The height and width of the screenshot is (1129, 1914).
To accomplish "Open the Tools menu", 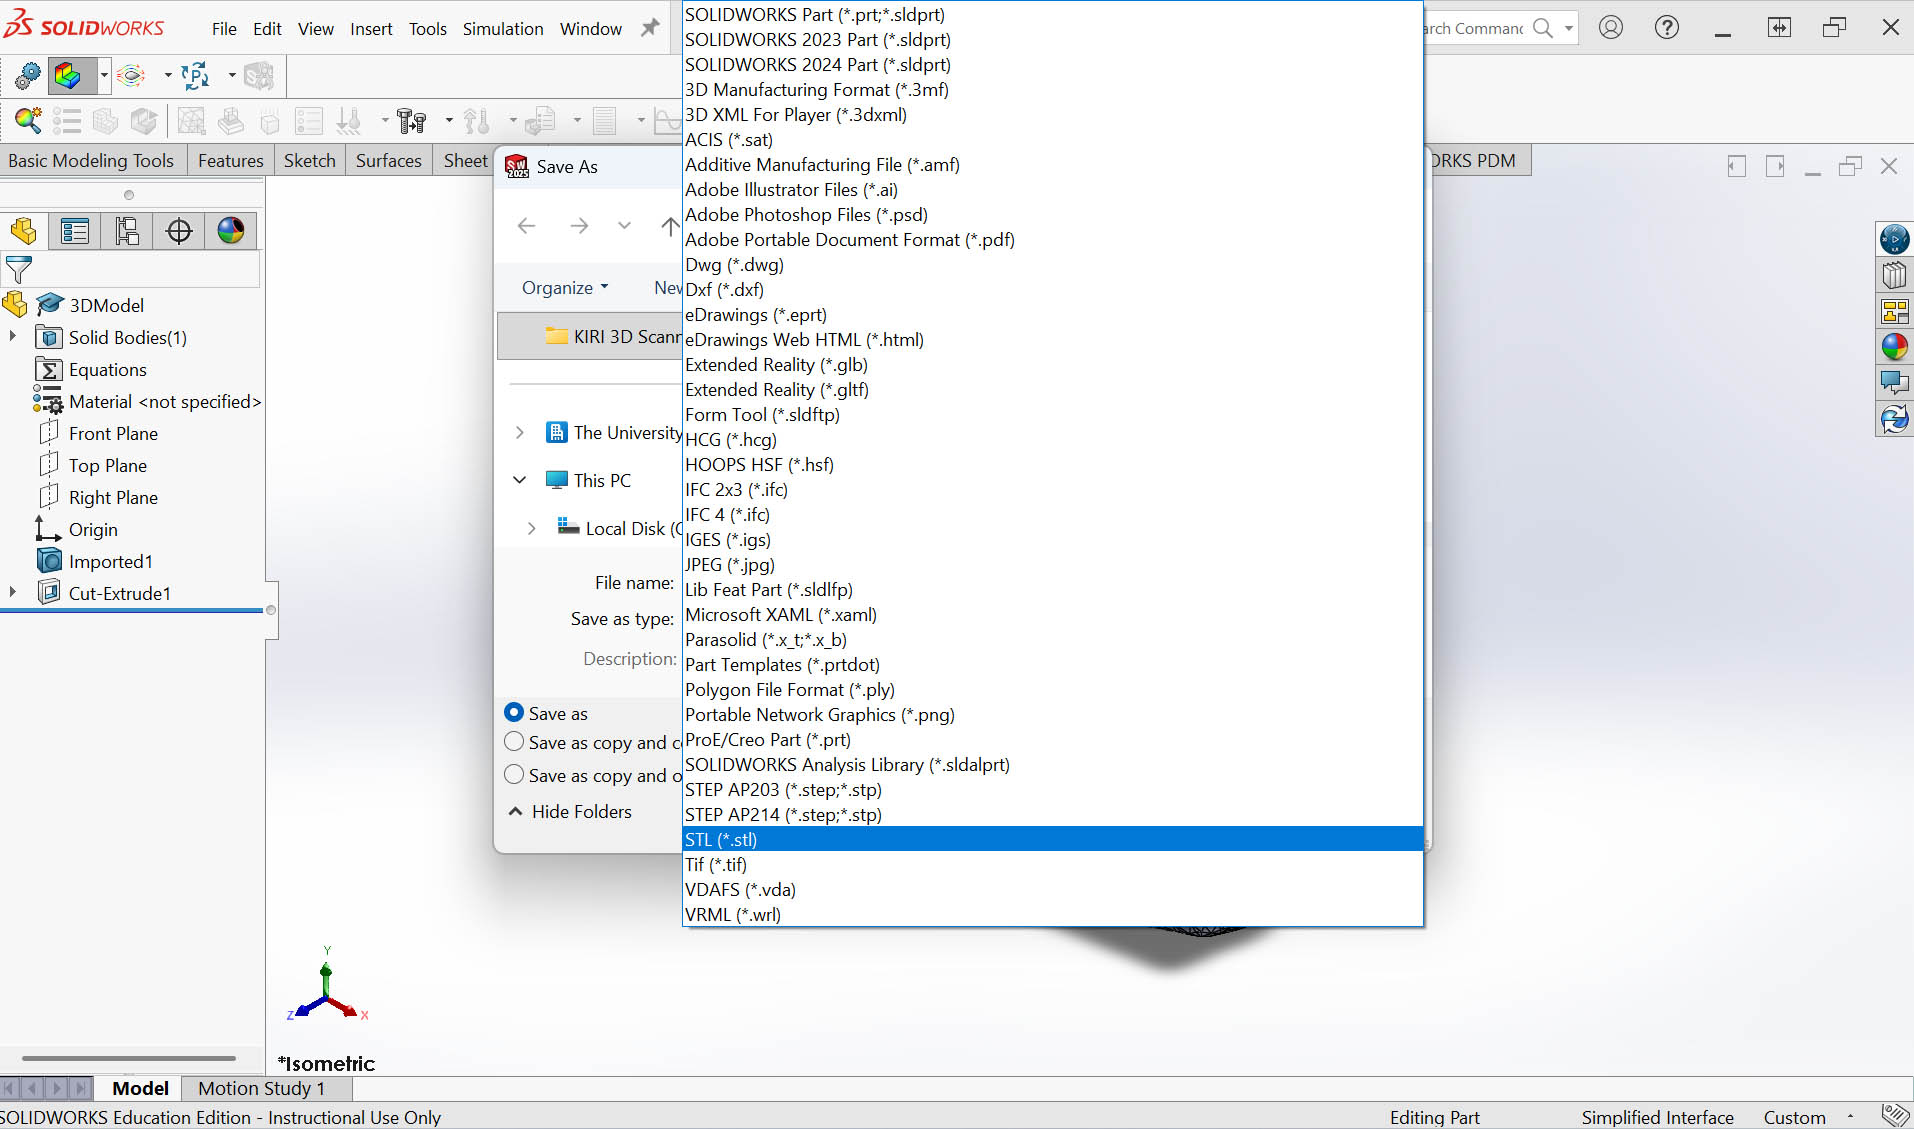I will click(428, 29).
